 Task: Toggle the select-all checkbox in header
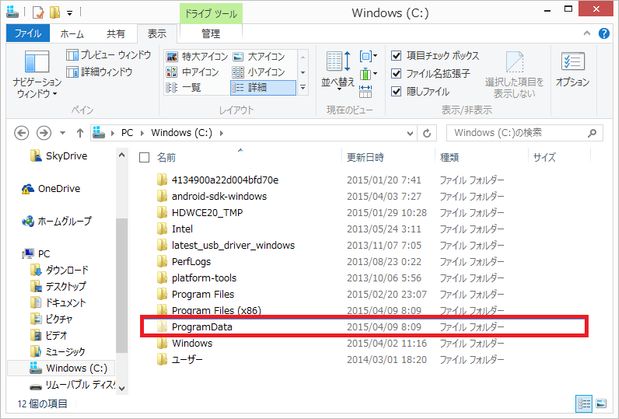coord(144,158)
